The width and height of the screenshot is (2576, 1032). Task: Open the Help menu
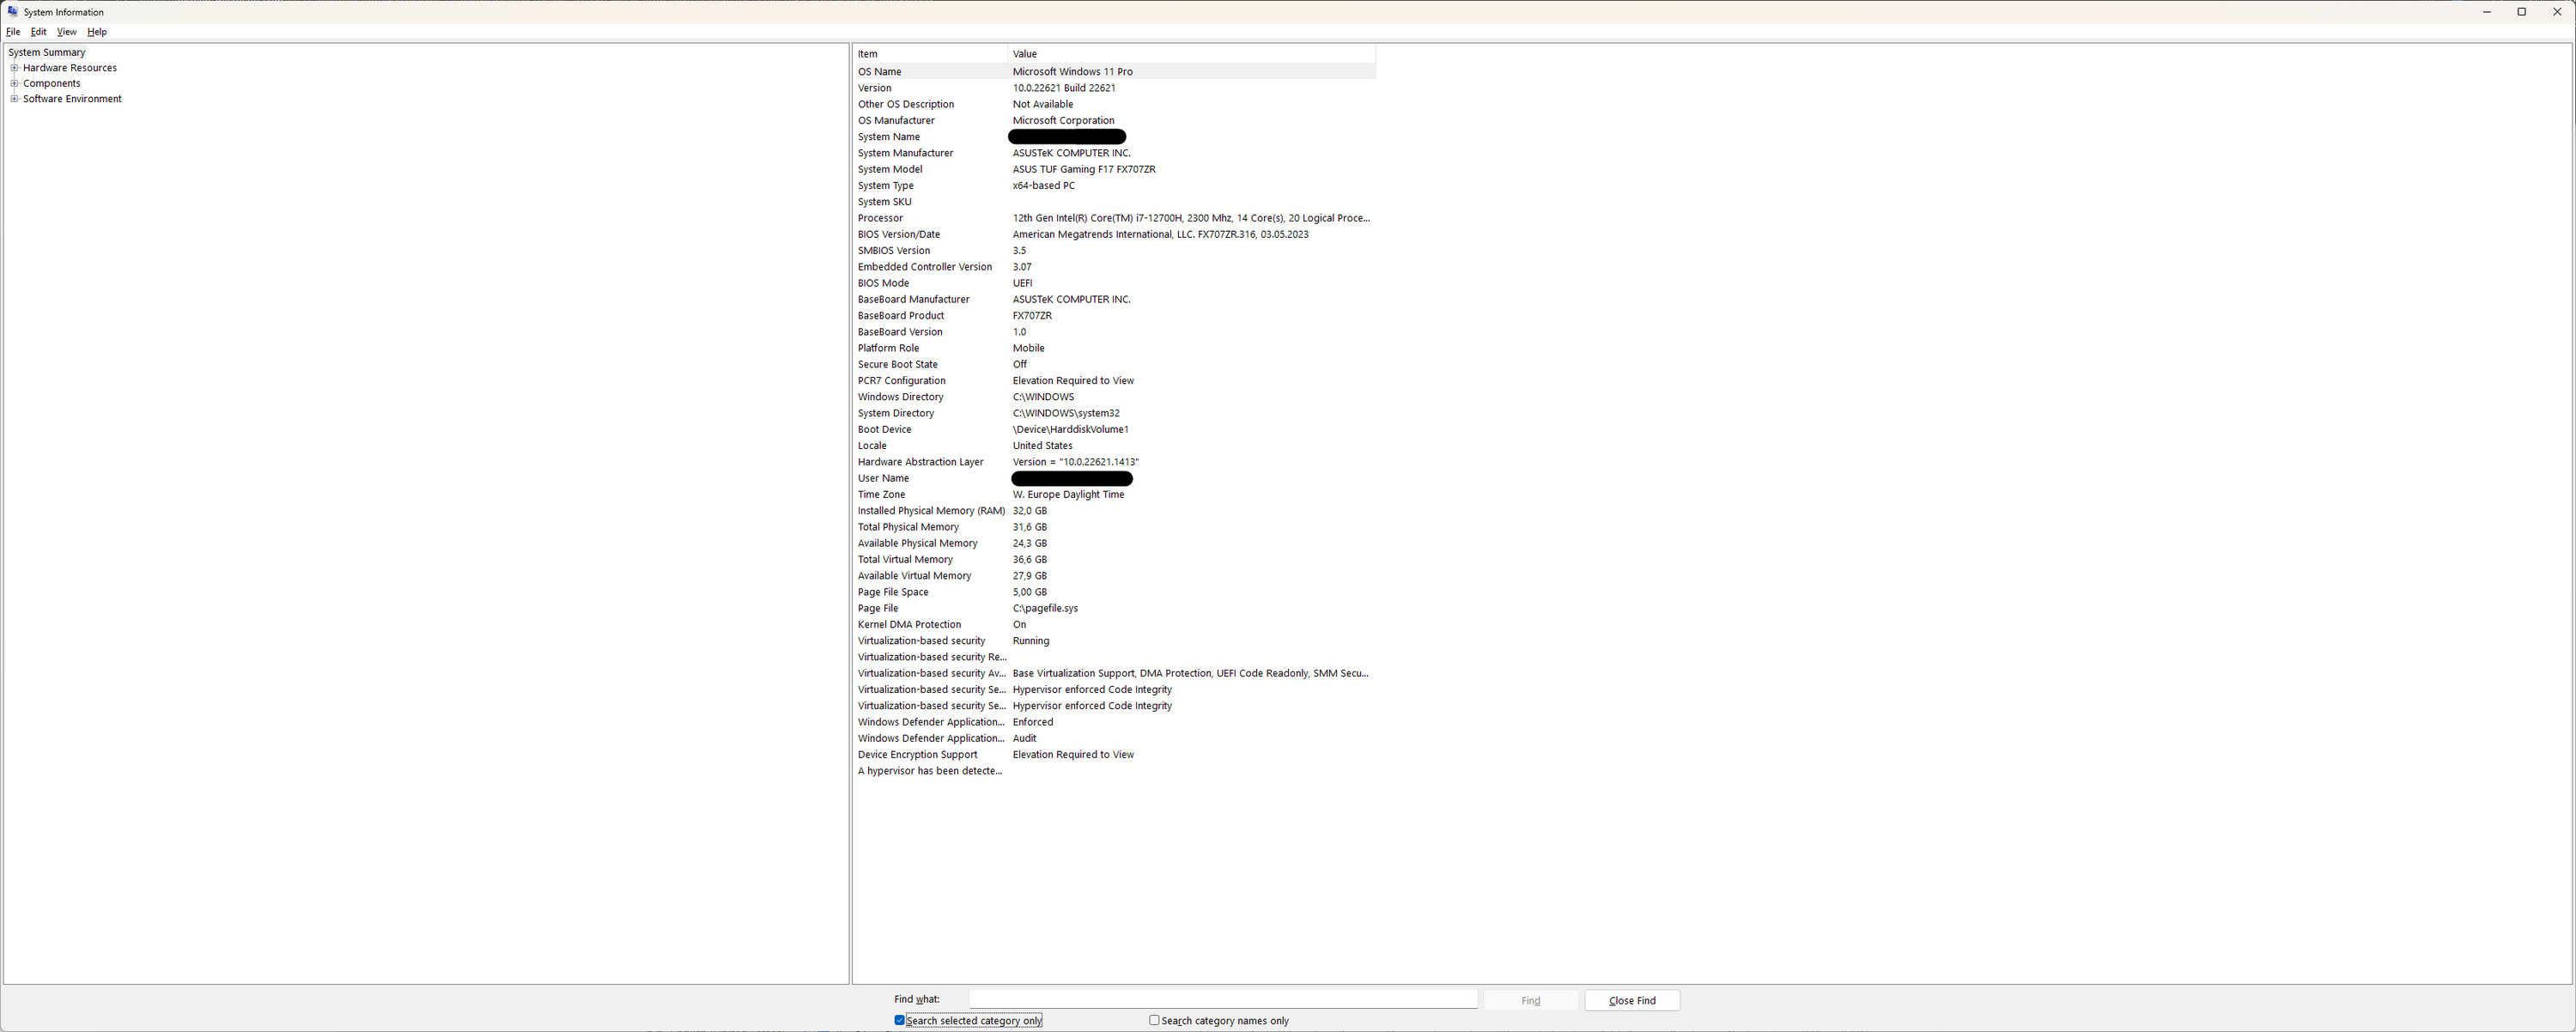coord(97,32)
